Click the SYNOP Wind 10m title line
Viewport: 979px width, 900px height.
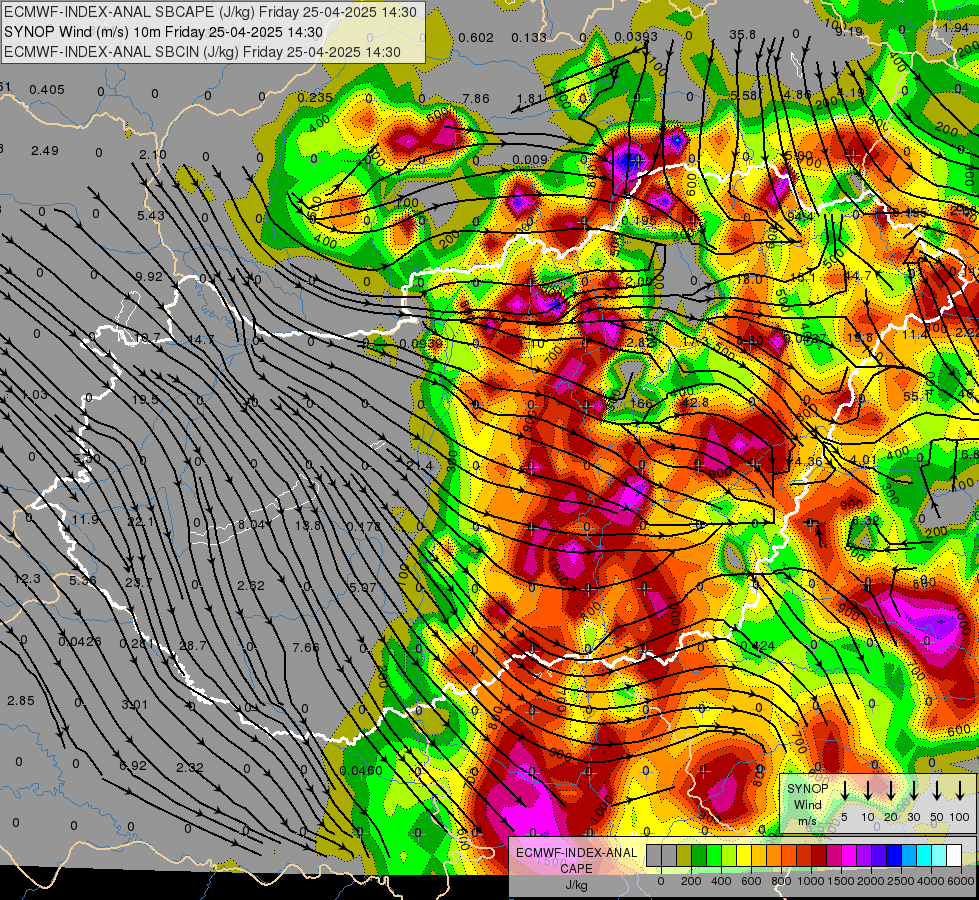click(x=163, y=32)
